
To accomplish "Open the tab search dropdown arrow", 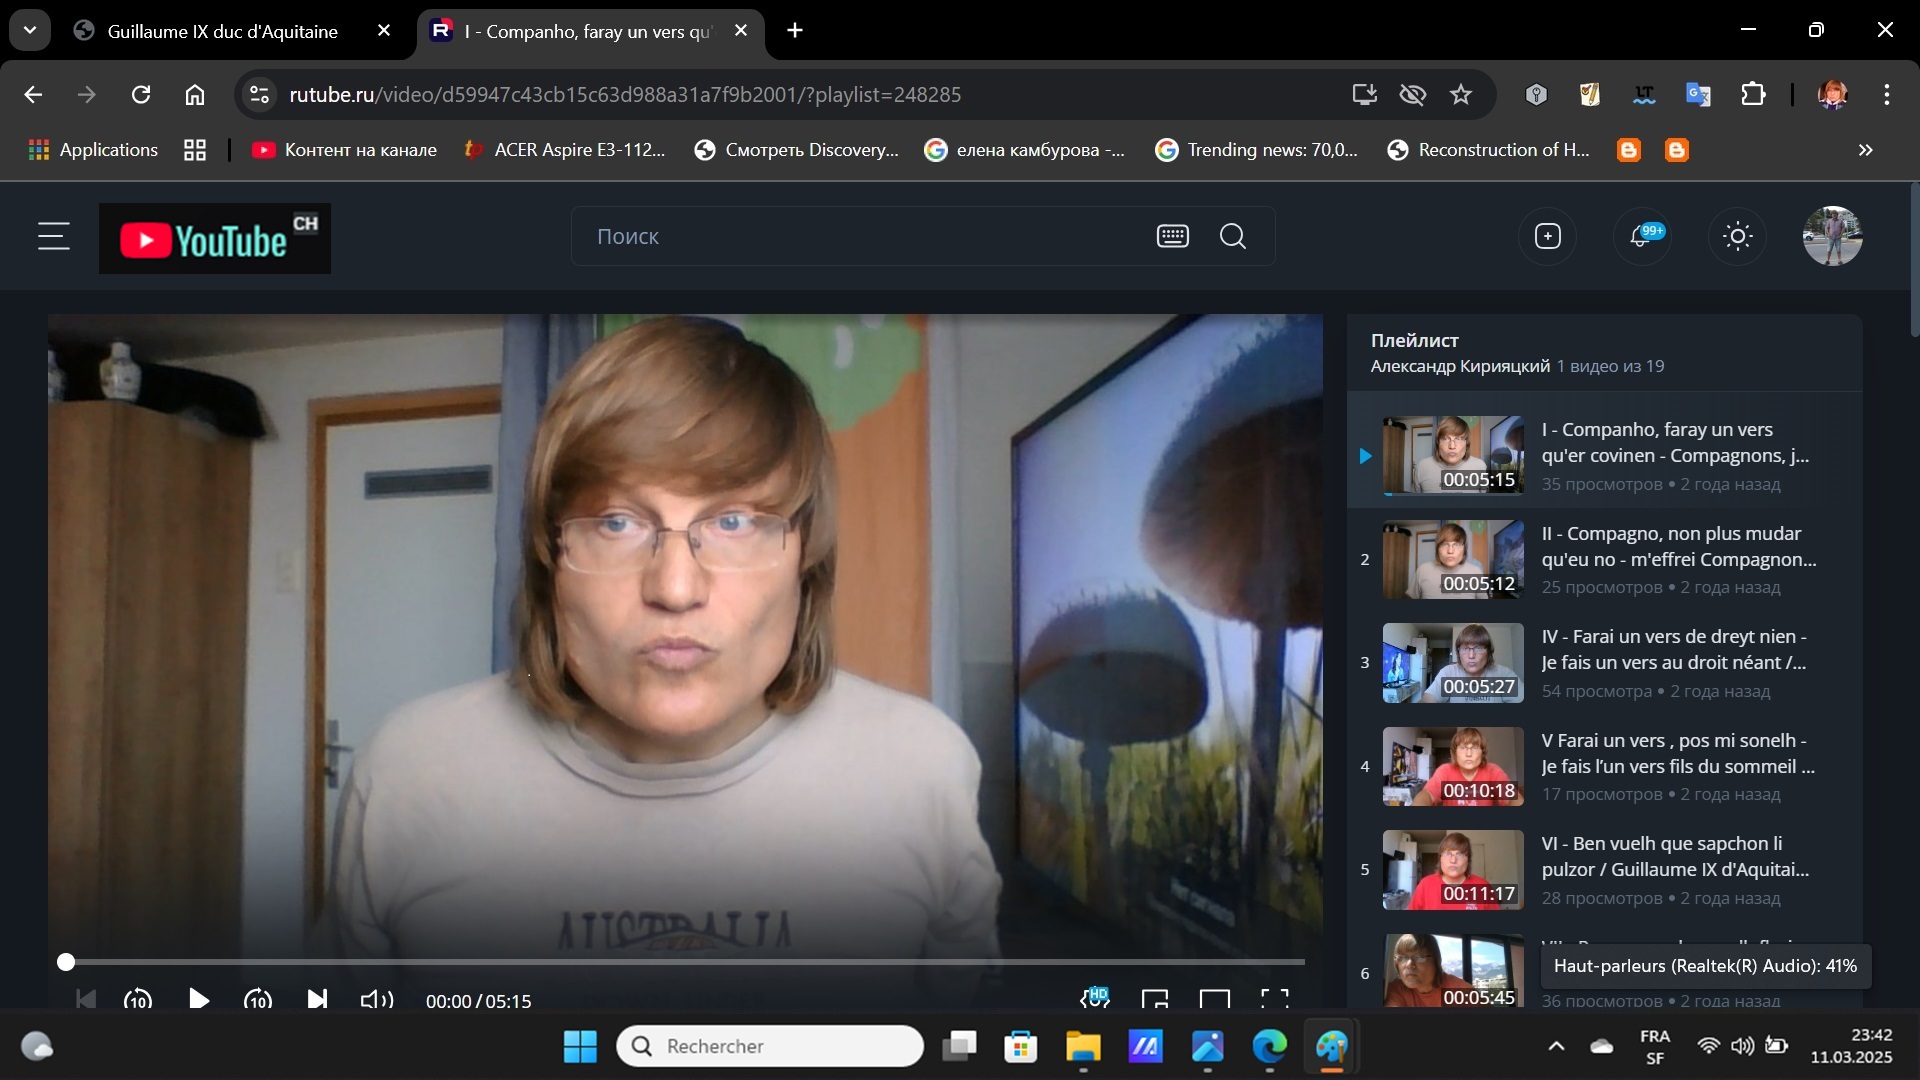I will [x=30, y=30].
